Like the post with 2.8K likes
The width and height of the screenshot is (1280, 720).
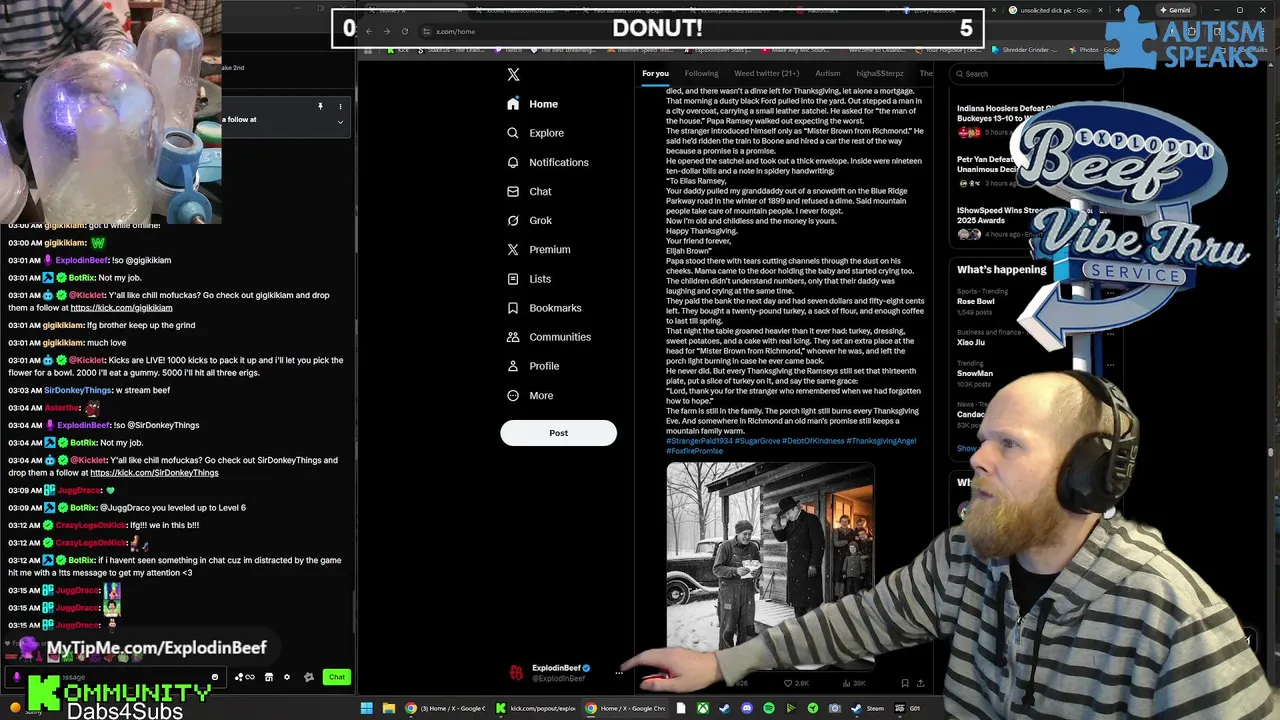pos(796,684)
